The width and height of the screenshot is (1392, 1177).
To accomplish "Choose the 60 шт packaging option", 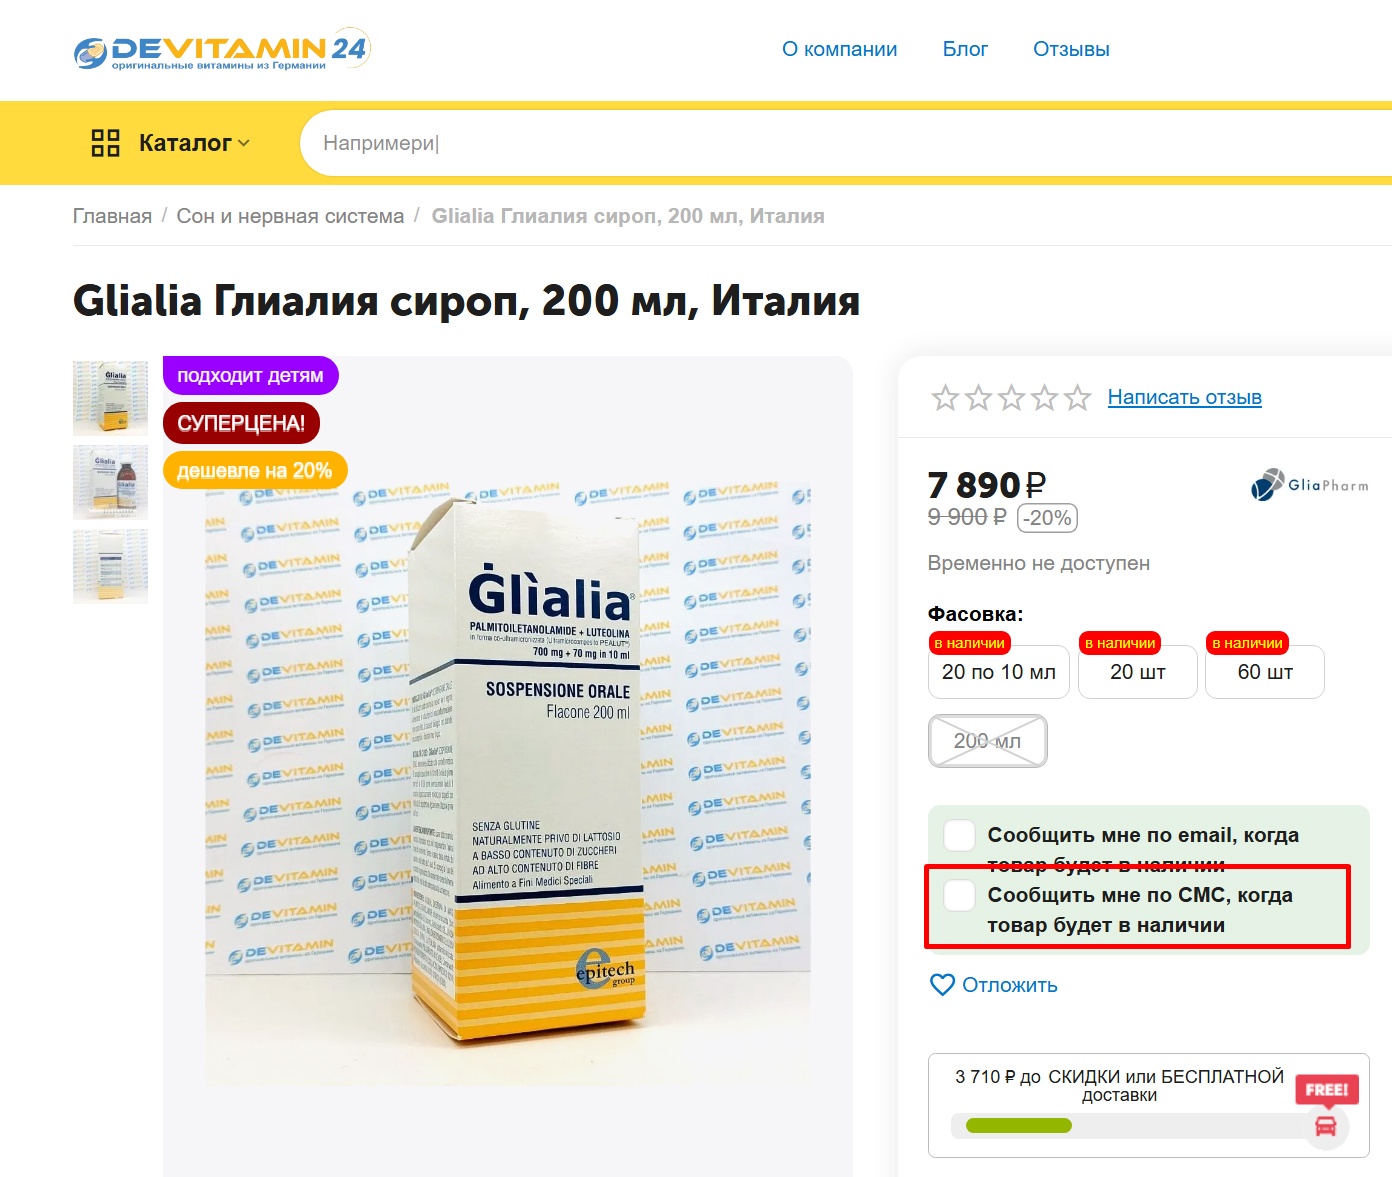I will click(x=1265, y=672).
